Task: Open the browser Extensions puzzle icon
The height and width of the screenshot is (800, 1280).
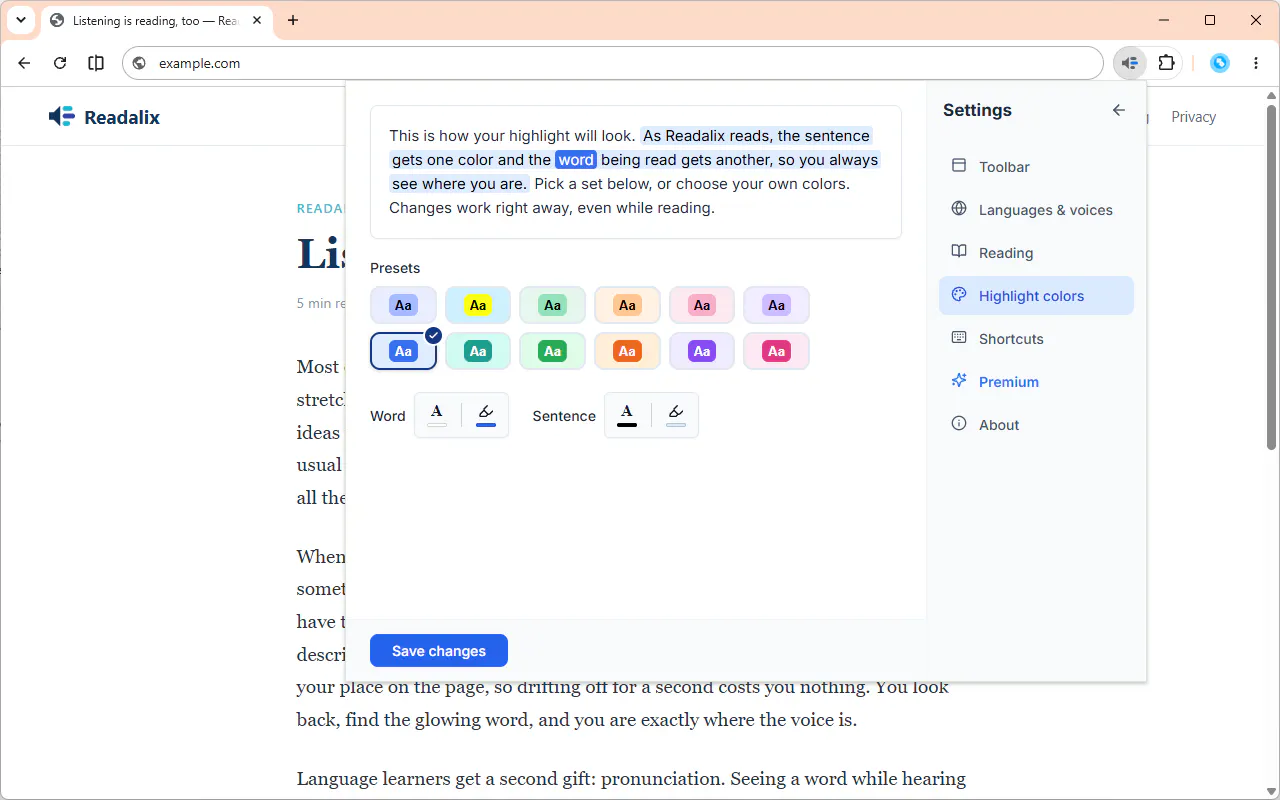Action: [x=1166, y=63]
